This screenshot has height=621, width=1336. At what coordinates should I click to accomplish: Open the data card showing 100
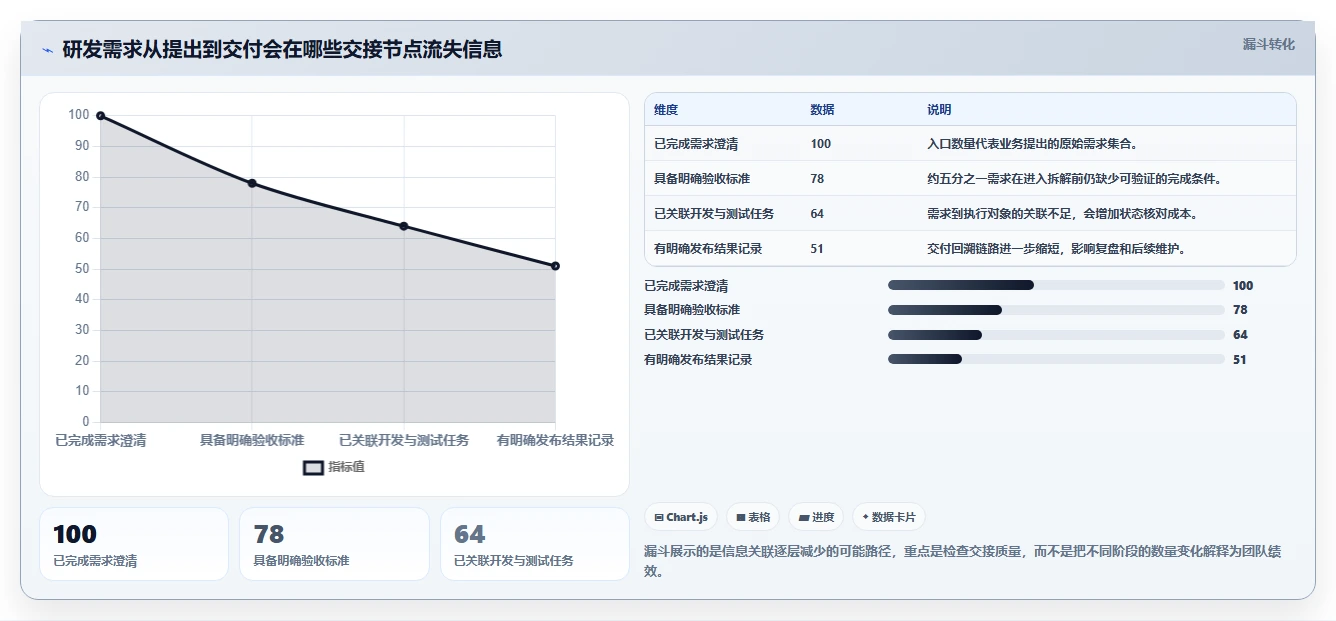coord(134,544)
